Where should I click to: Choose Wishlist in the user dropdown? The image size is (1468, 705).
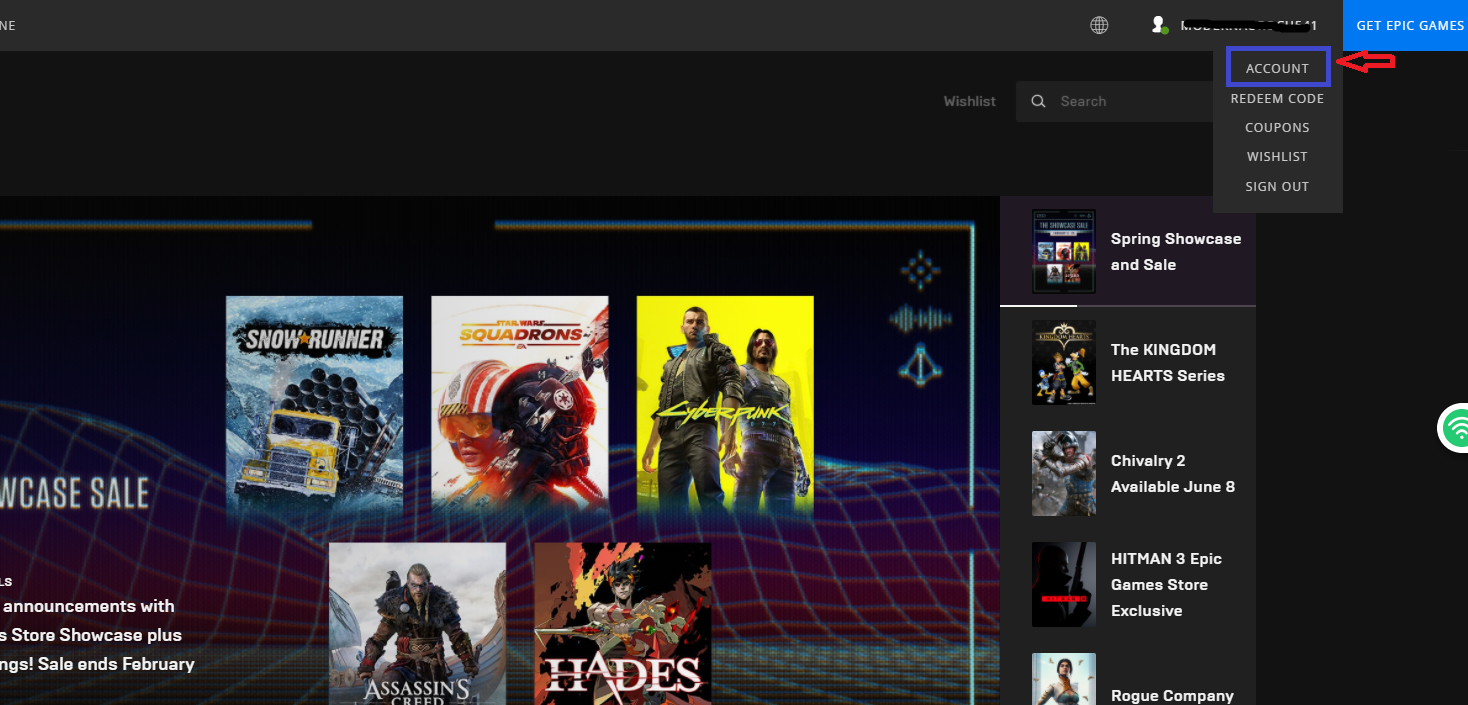click(1277, 157)
